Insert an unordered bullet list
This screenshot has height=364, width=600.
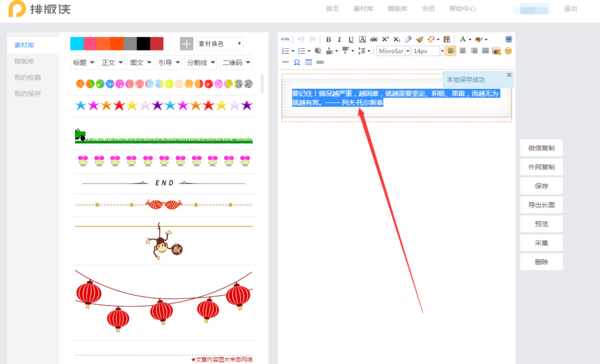coord(302,51)
